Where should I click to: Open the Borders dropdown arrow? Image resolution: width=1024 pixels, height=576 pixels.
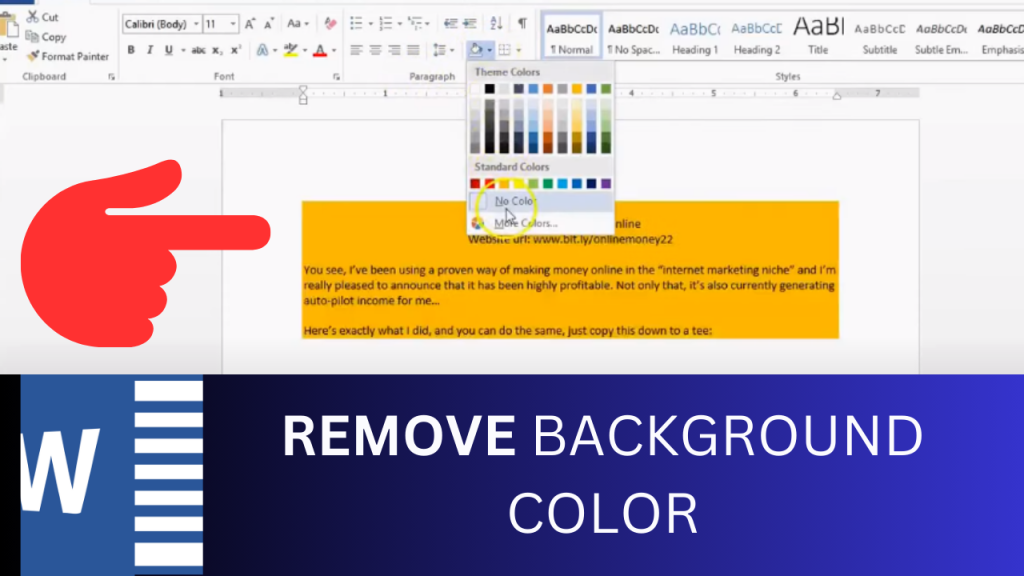[519, 49]
